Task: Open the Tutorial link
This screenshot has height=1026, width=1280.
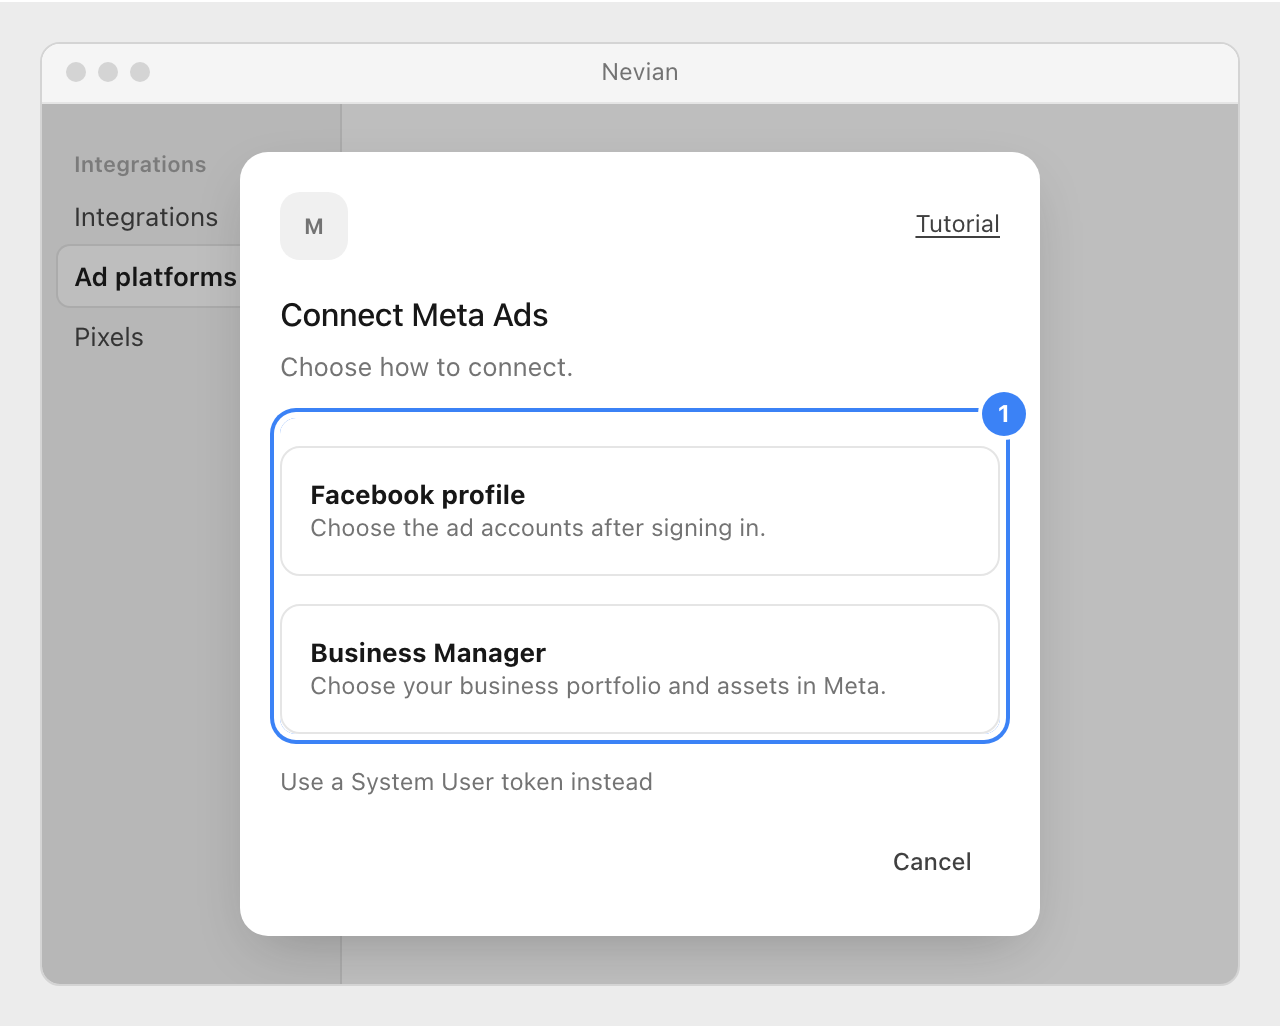Action: 957,224
